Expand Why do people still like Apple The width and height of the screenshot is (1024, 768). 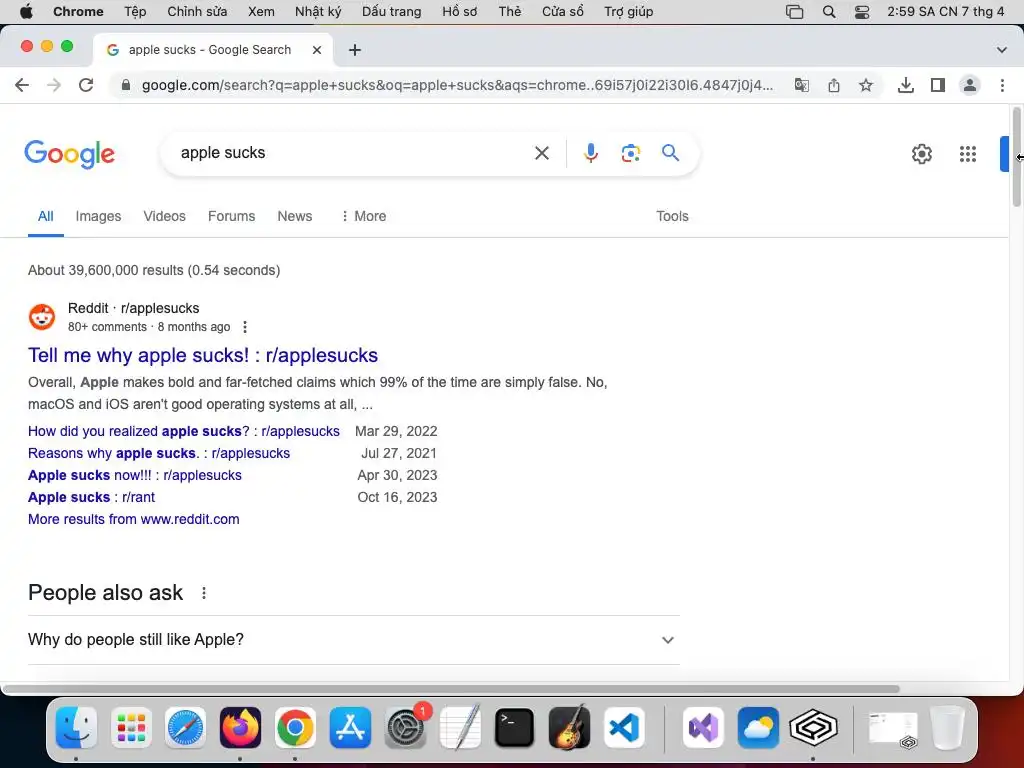pos(353,639)
